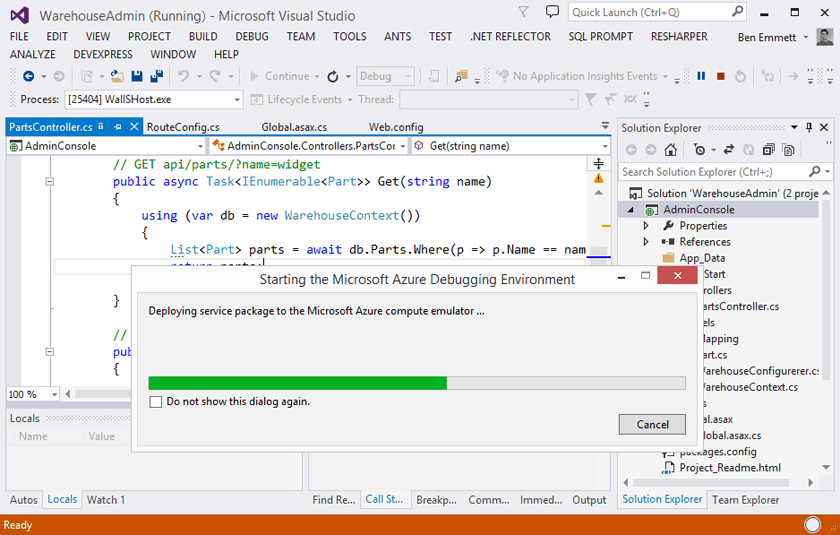This screenshot has width=840, height=535.
Task: Click the Search Solution Explorer field
Action: click(713, 172)
